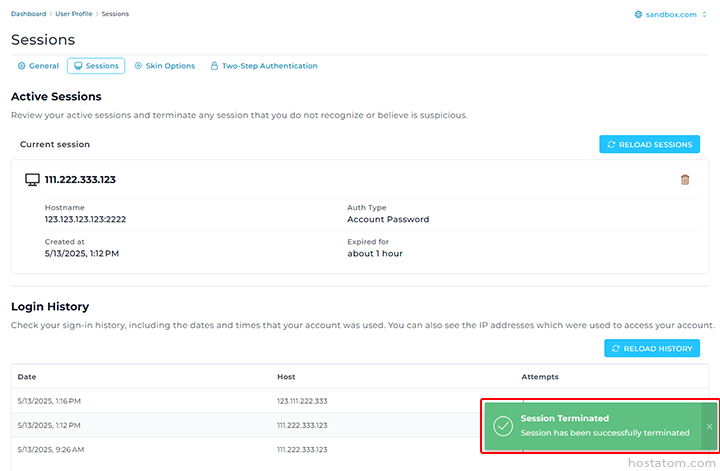
Task: Click the Attempts column header
Action: (540, 377)
